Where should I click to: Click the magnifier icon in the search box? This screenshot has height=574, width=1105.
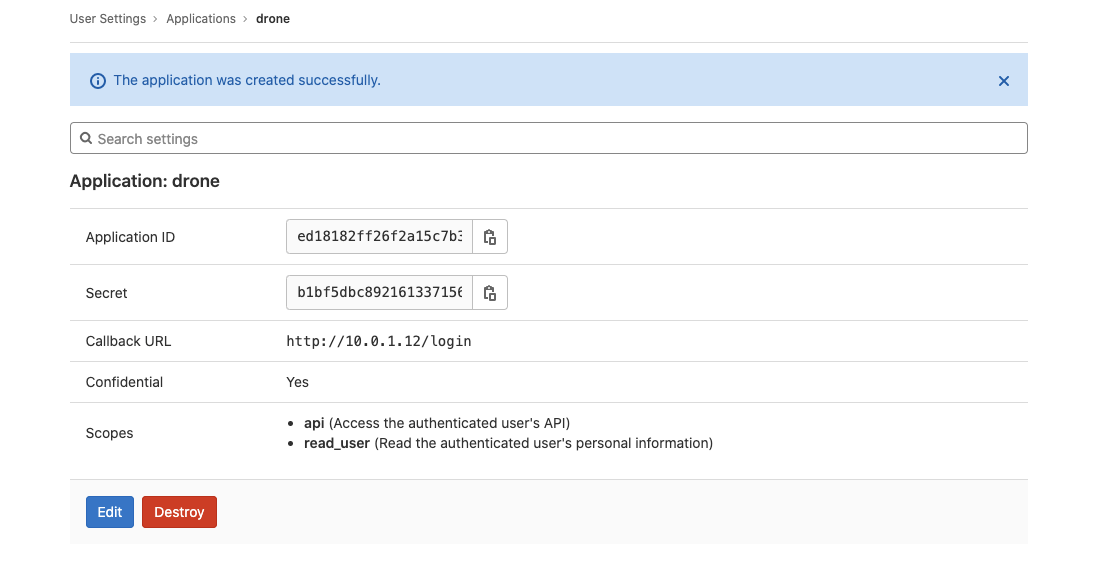coord(86,138)
